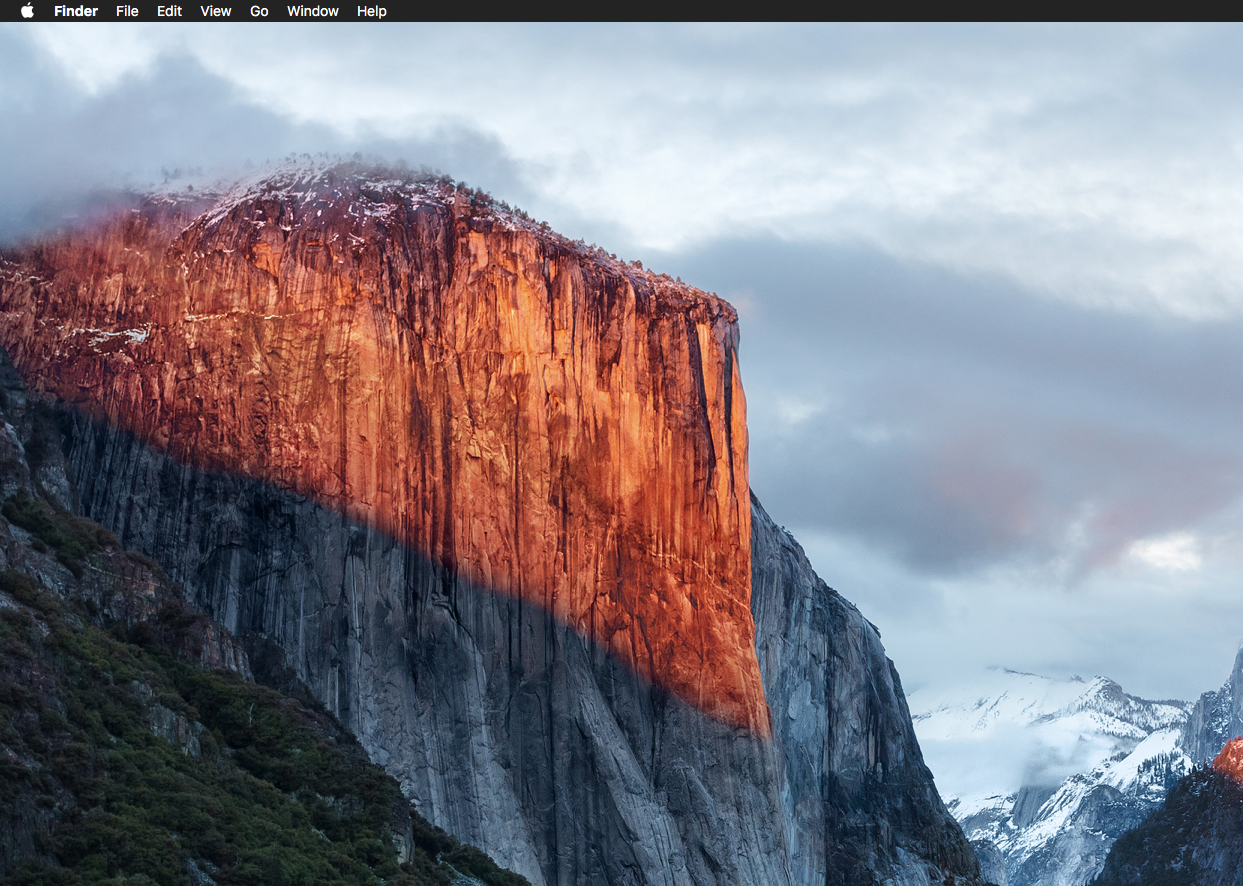Open the Help menu
The height and width of the screenshot is (886, 1243).
[x=372, y=11]
